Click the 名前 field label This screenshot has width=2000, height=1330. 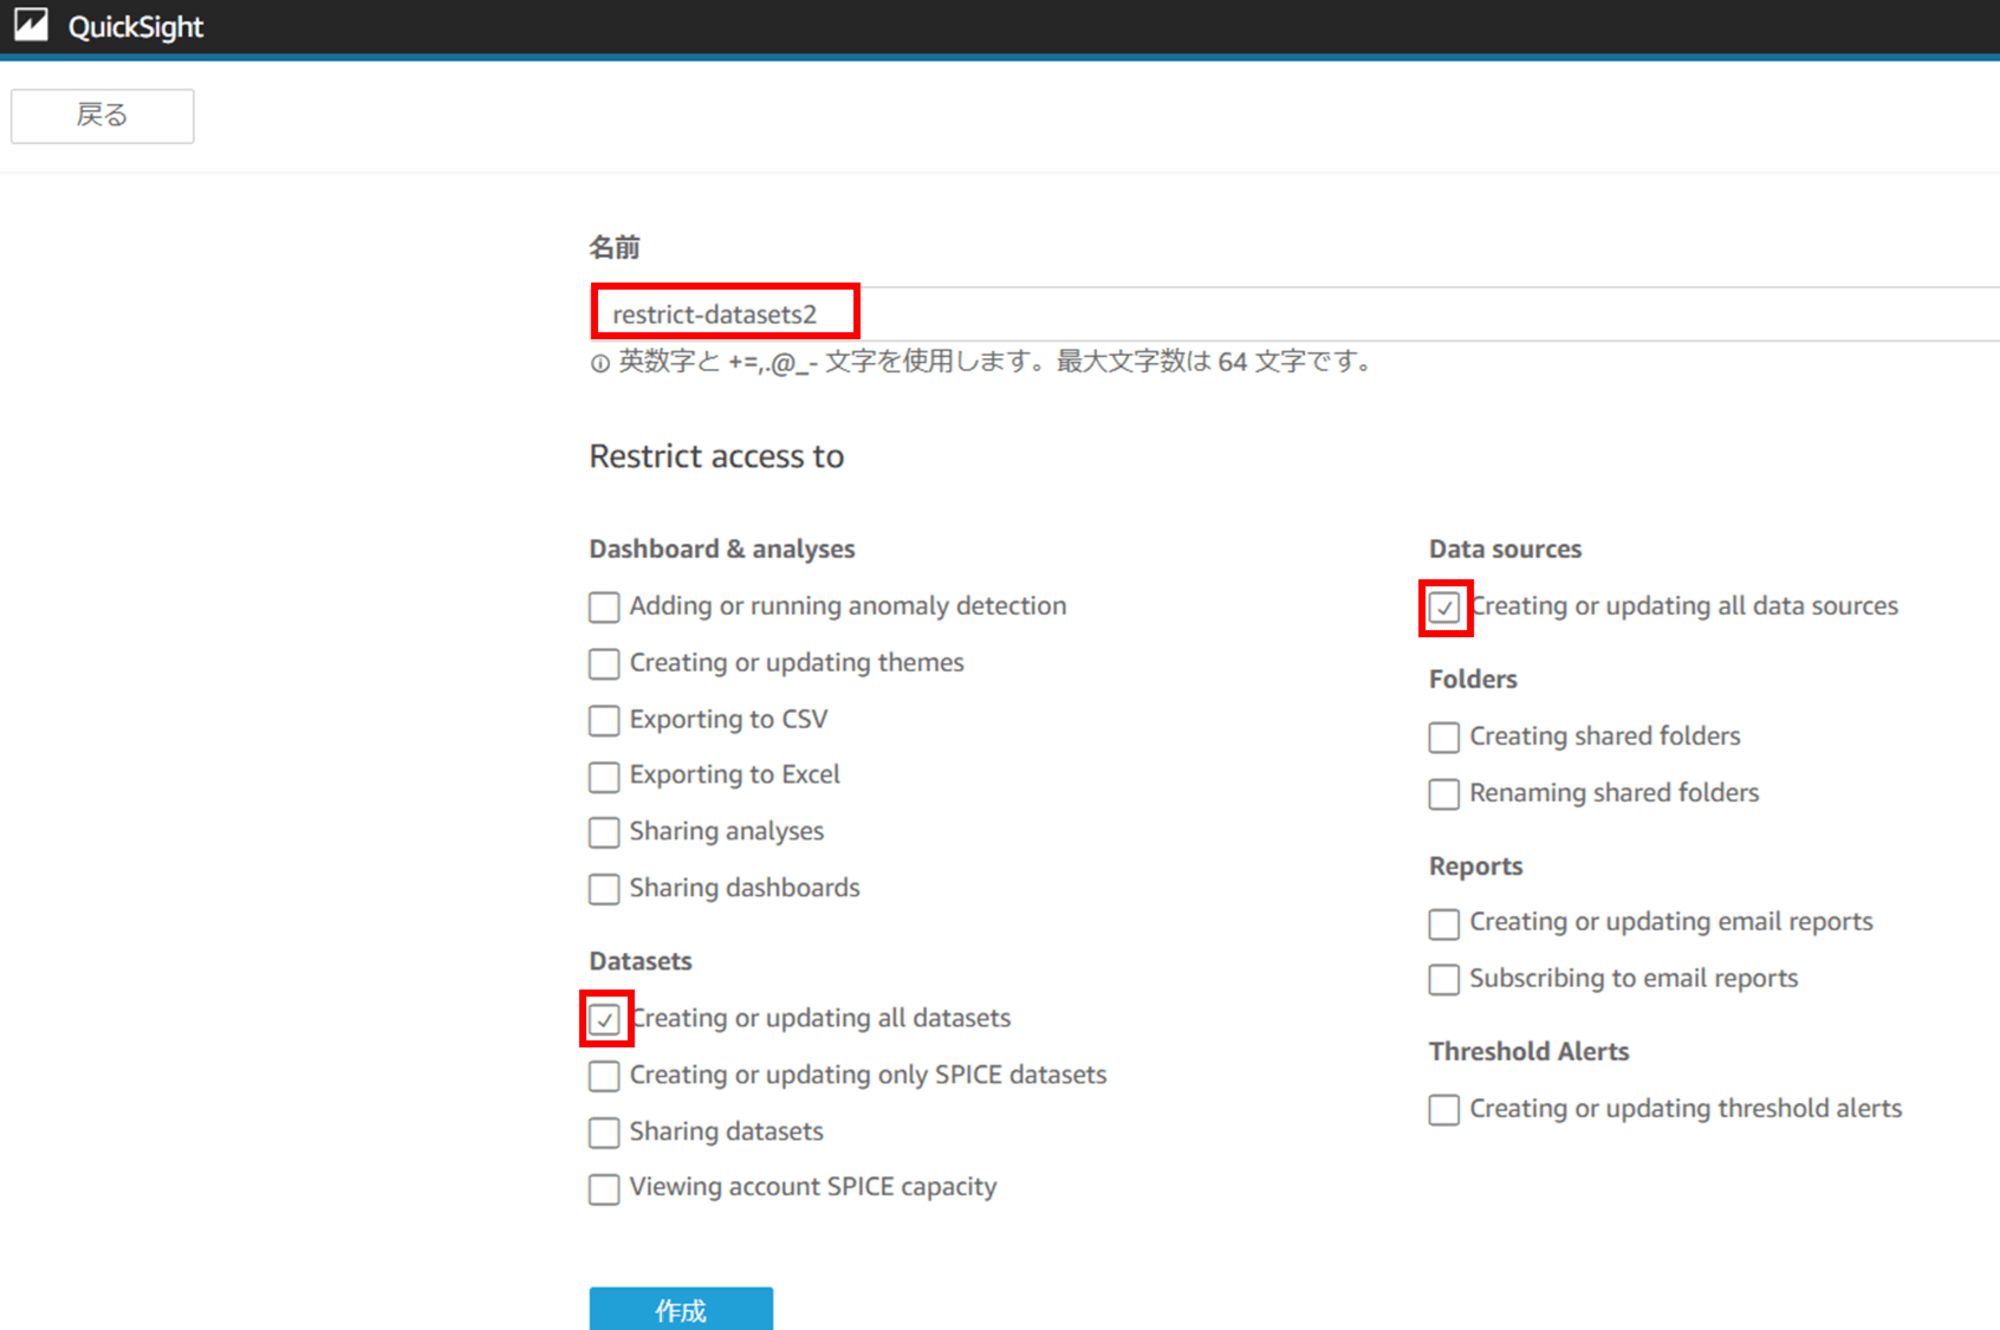614,247
